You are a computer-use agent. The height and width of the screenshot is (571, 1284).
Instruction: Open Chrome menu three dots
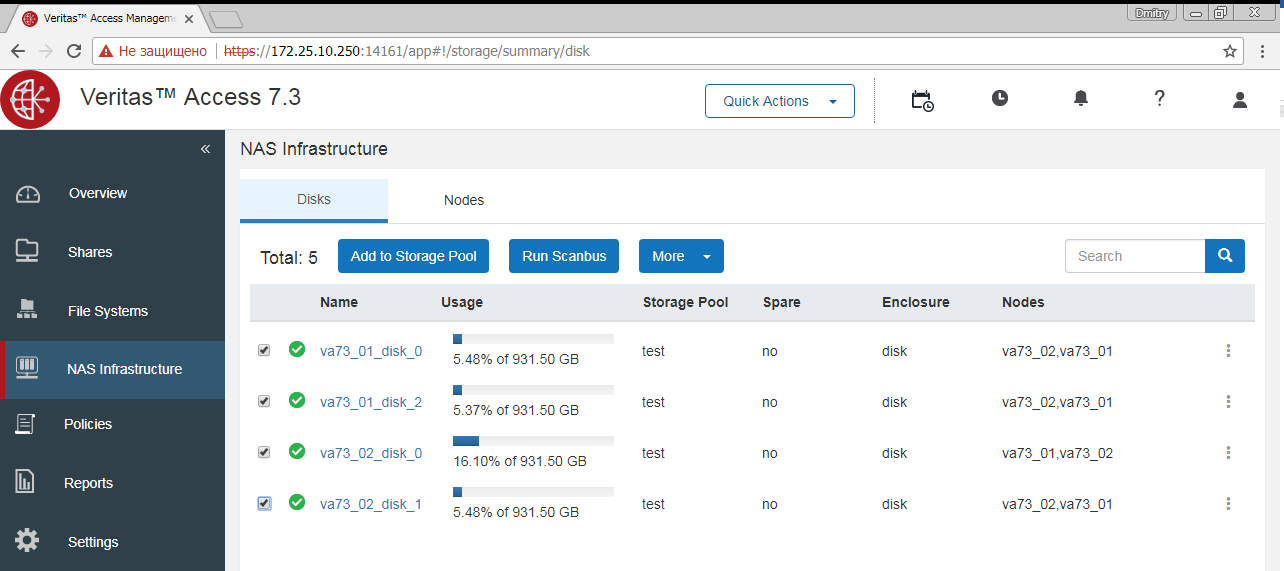pos(1264,51)
